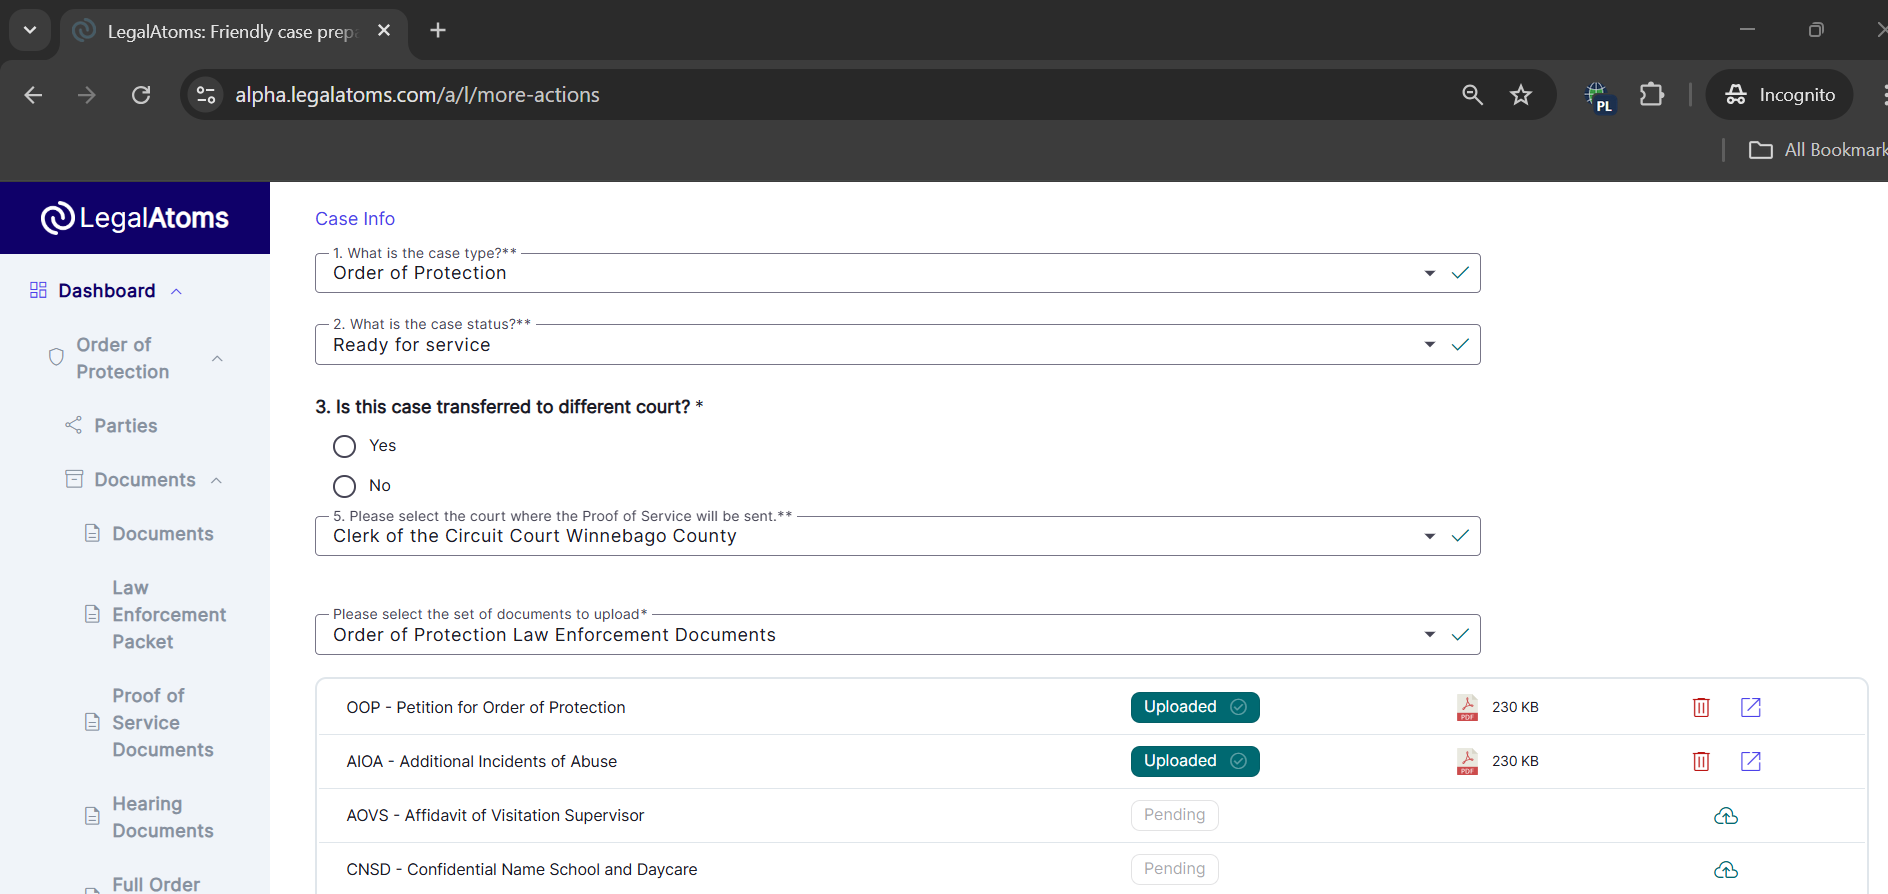The image size is (1888, 894).
Task: Delete the uploaded OOP Petition document
Action: (1700, 708)
